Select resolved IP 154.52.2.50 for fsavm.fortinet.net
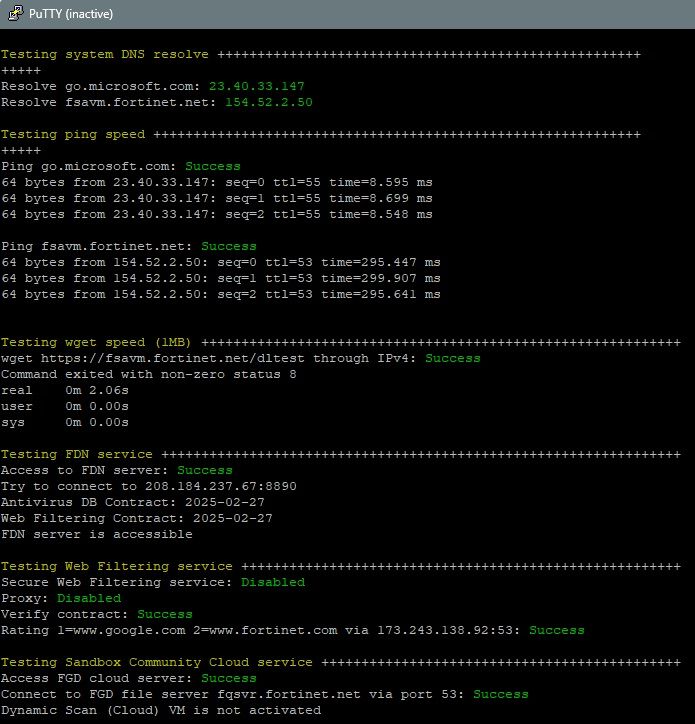This screenshot has width=695, height=724. click(x=268, y=102)
